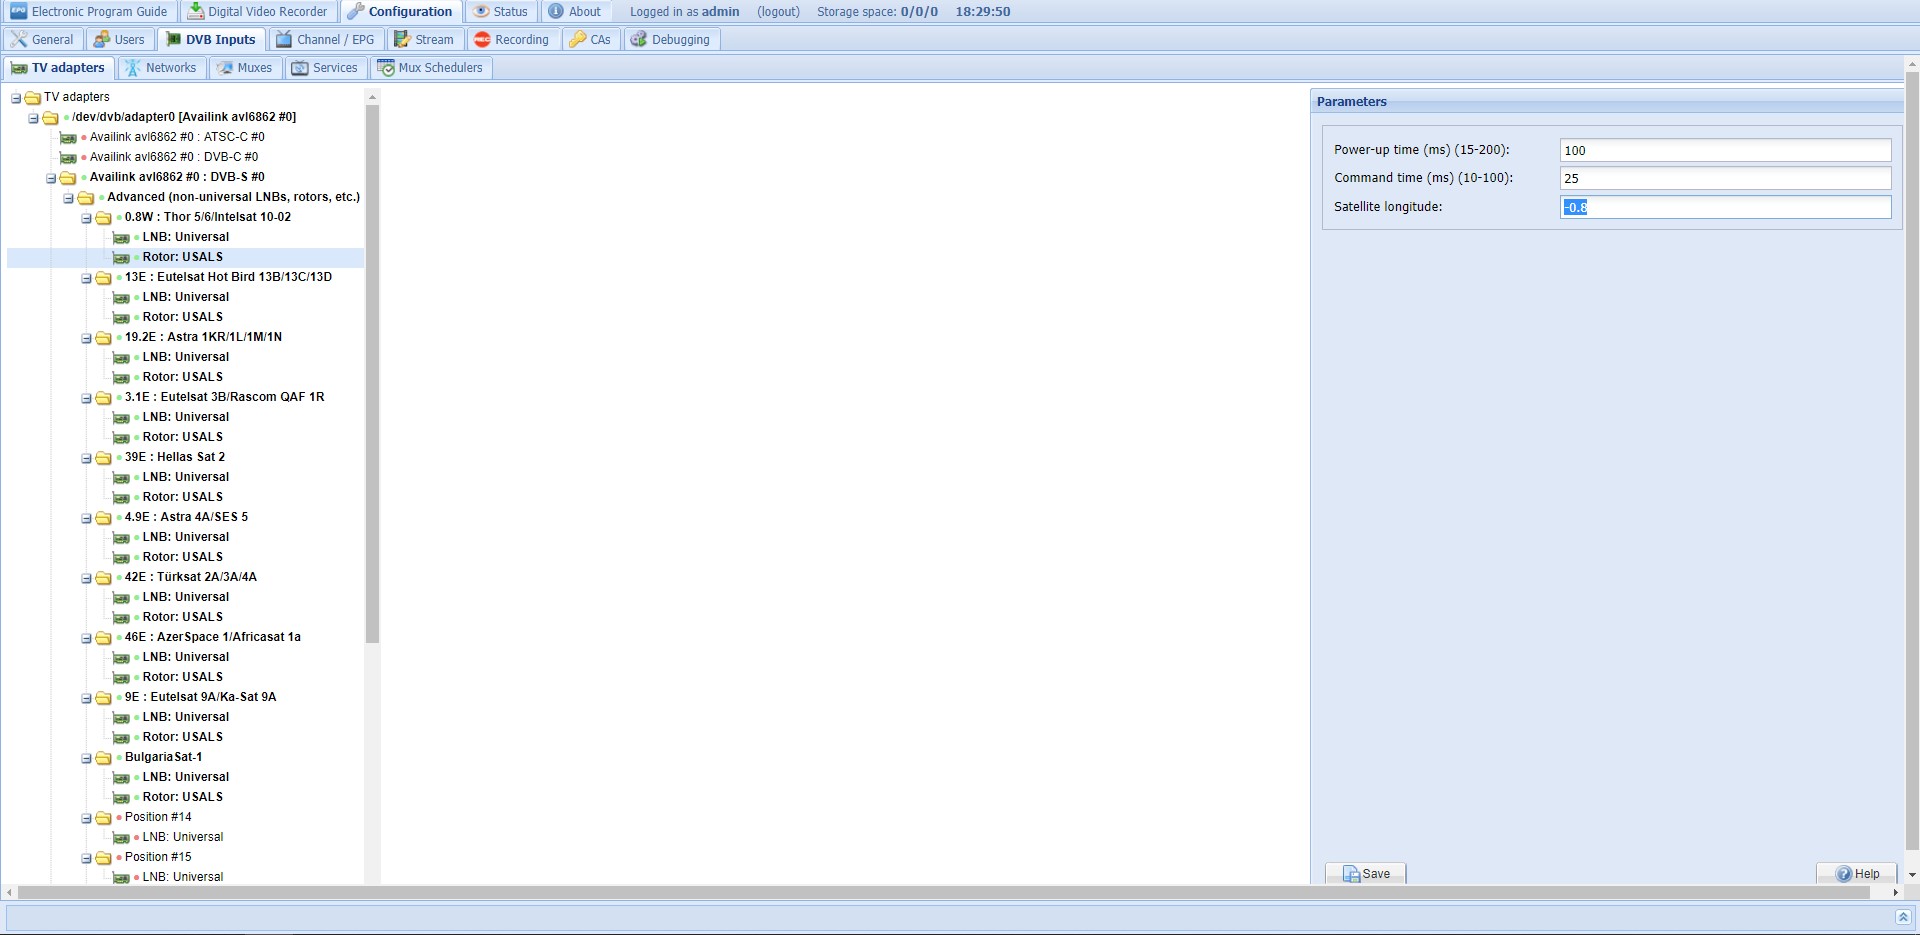Open the Electronic Program Guide tab
The image size is (1920, 935).
coord(89,12)
